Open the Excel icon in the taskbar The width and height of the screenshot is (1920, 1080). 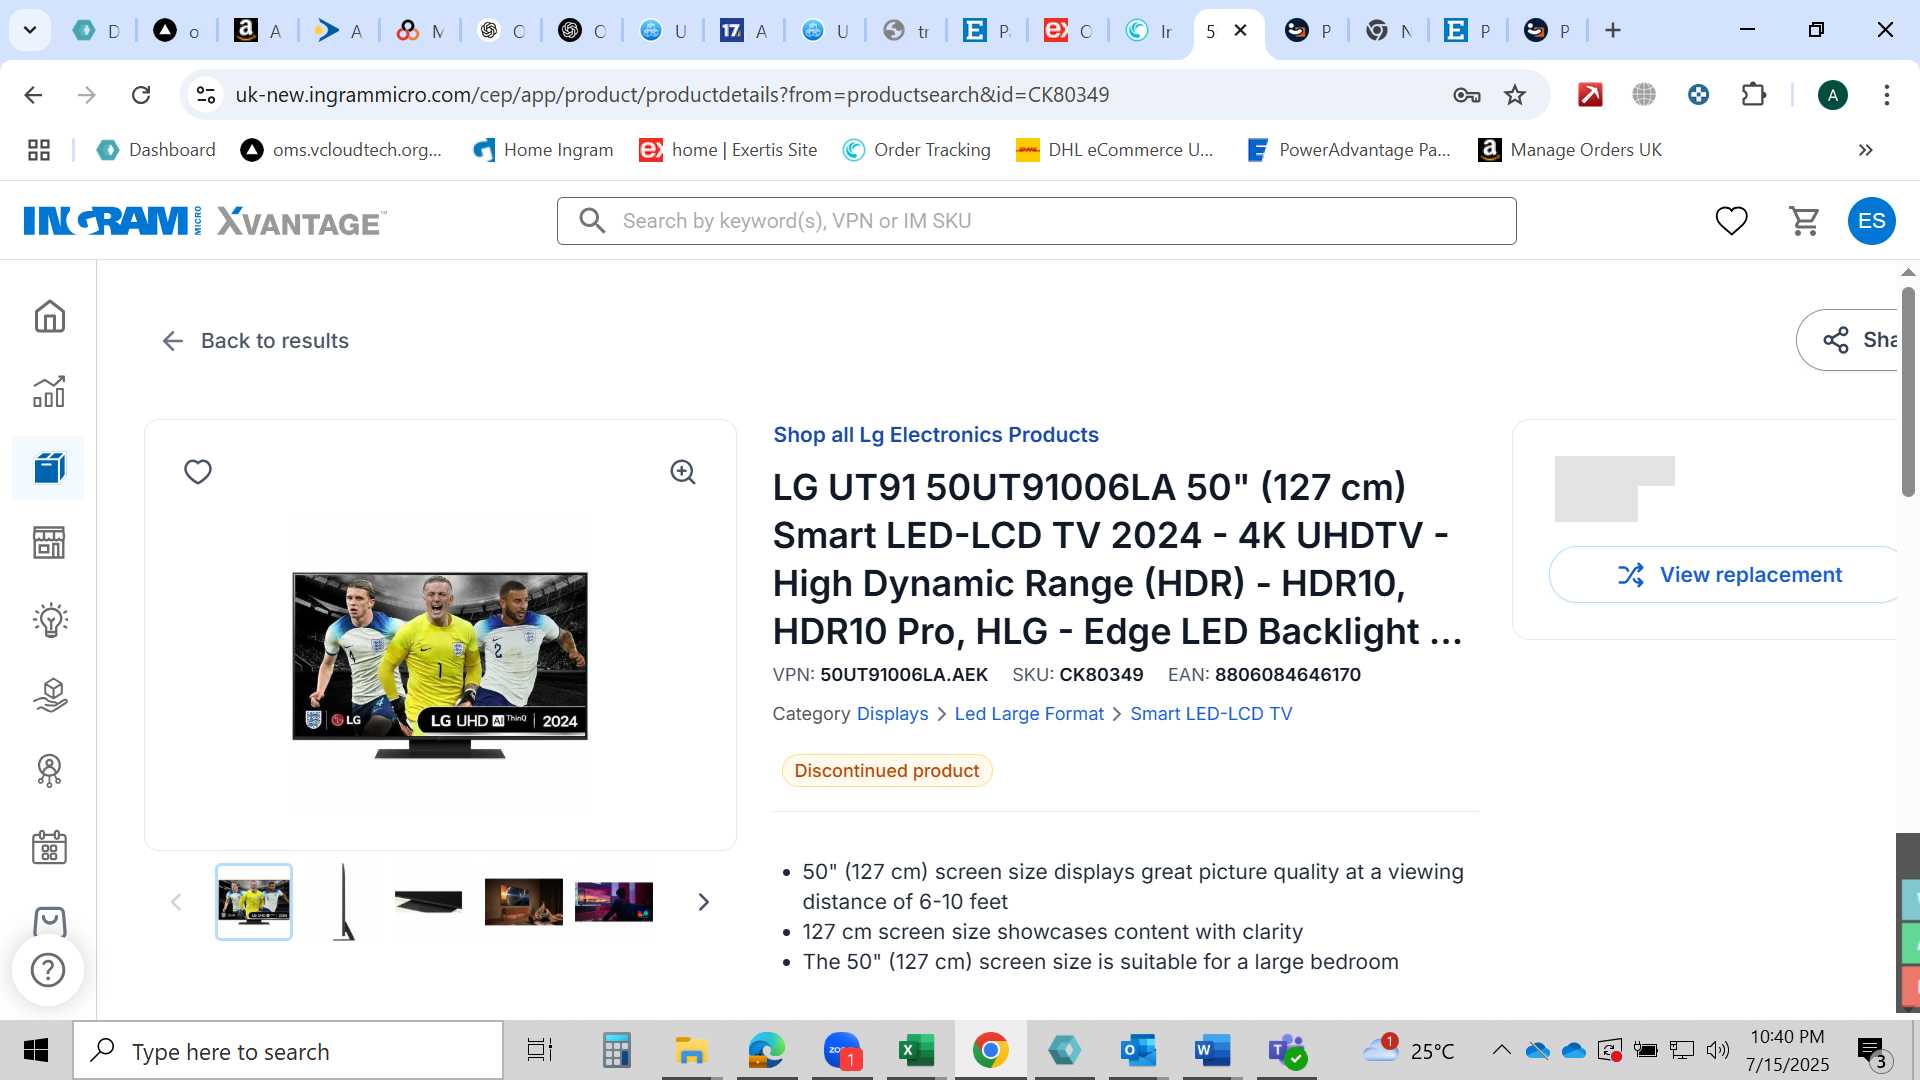tap(915, 1050)
